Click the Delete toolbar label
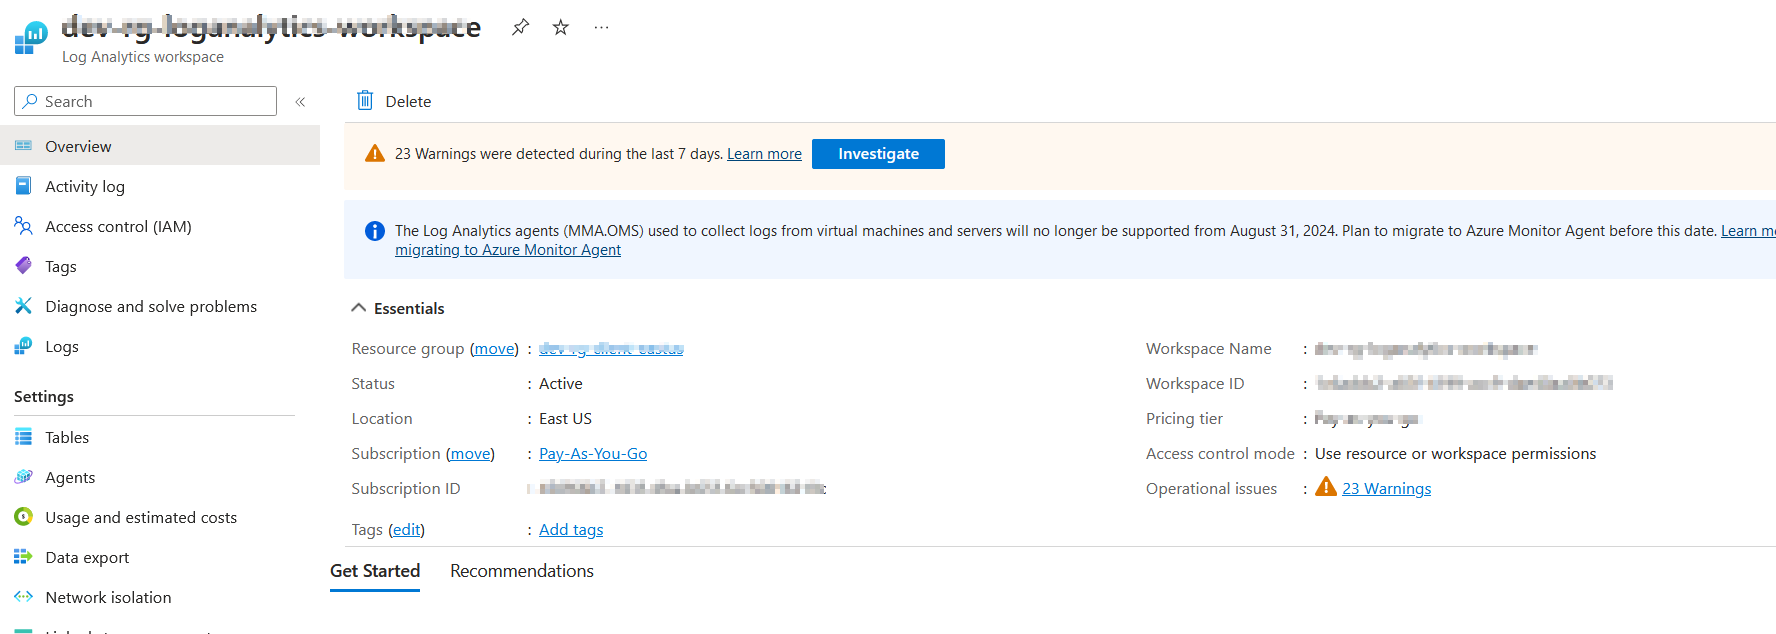The height and width of the screenshot is (634, 1776). [408, 101]
